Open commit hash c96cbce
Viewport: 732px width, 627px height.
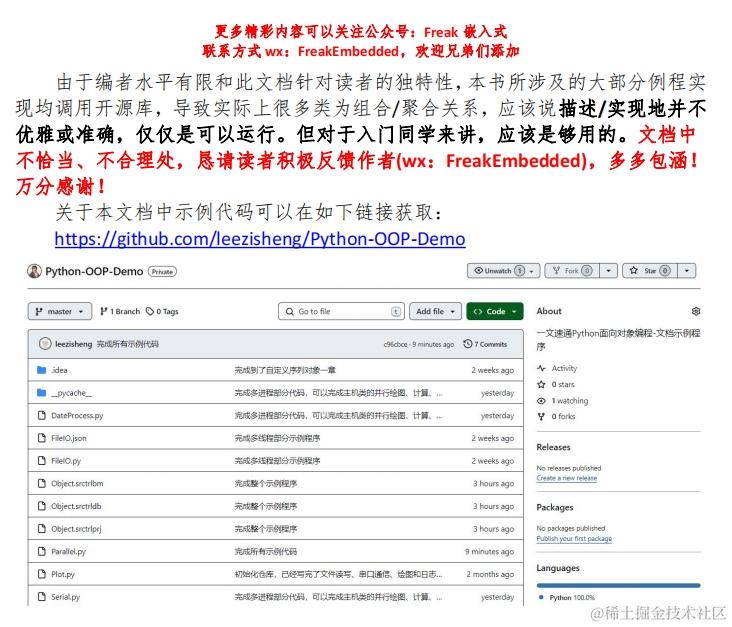(395, 344)
